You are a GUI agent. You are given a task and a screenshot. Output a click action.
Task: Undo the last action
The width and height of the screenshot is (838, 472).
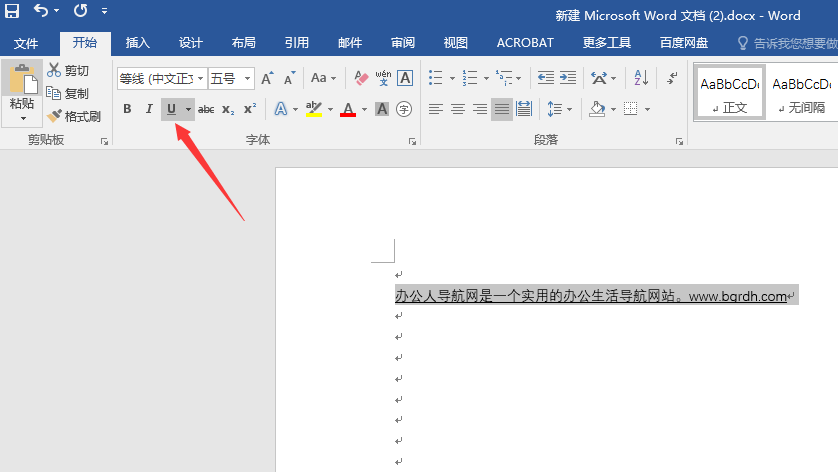pos(41,10)
